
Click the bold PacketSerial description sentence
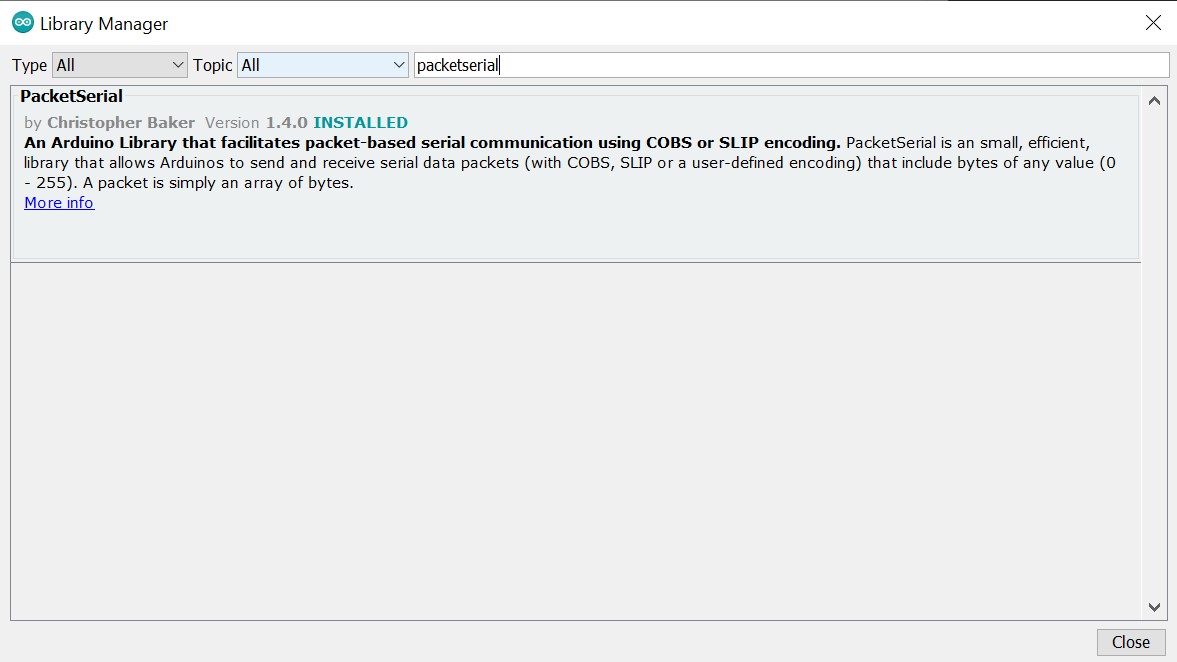coord(432,143)
